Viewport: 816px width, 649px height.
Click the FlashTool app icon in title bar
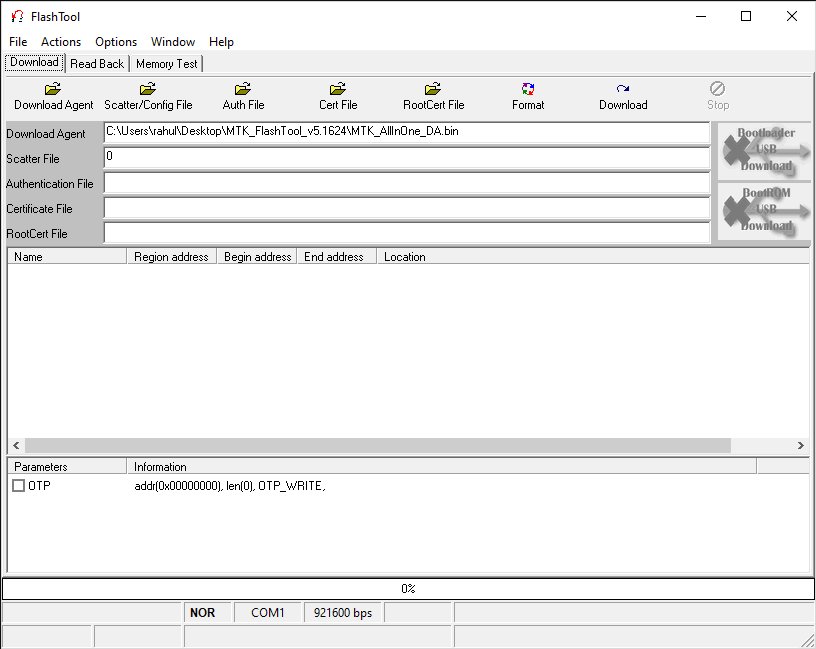pyautogui.click(x=17, y=17)
